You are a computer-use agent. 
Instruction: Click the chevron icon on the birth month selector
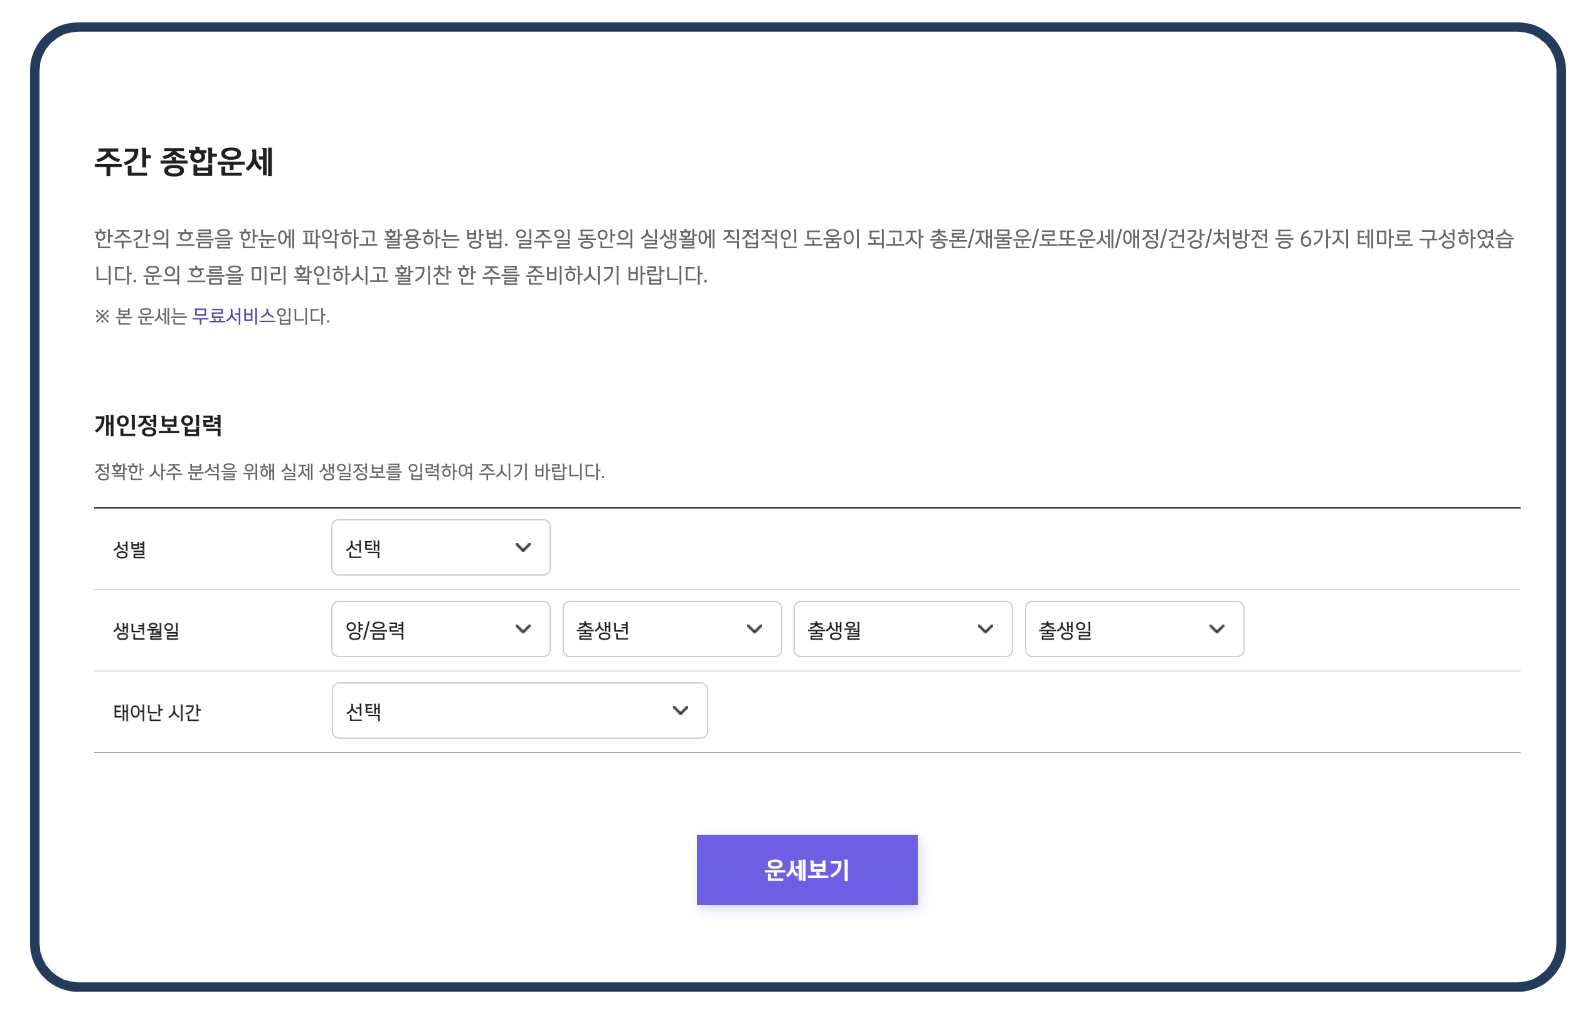click(x=985, y=629)
